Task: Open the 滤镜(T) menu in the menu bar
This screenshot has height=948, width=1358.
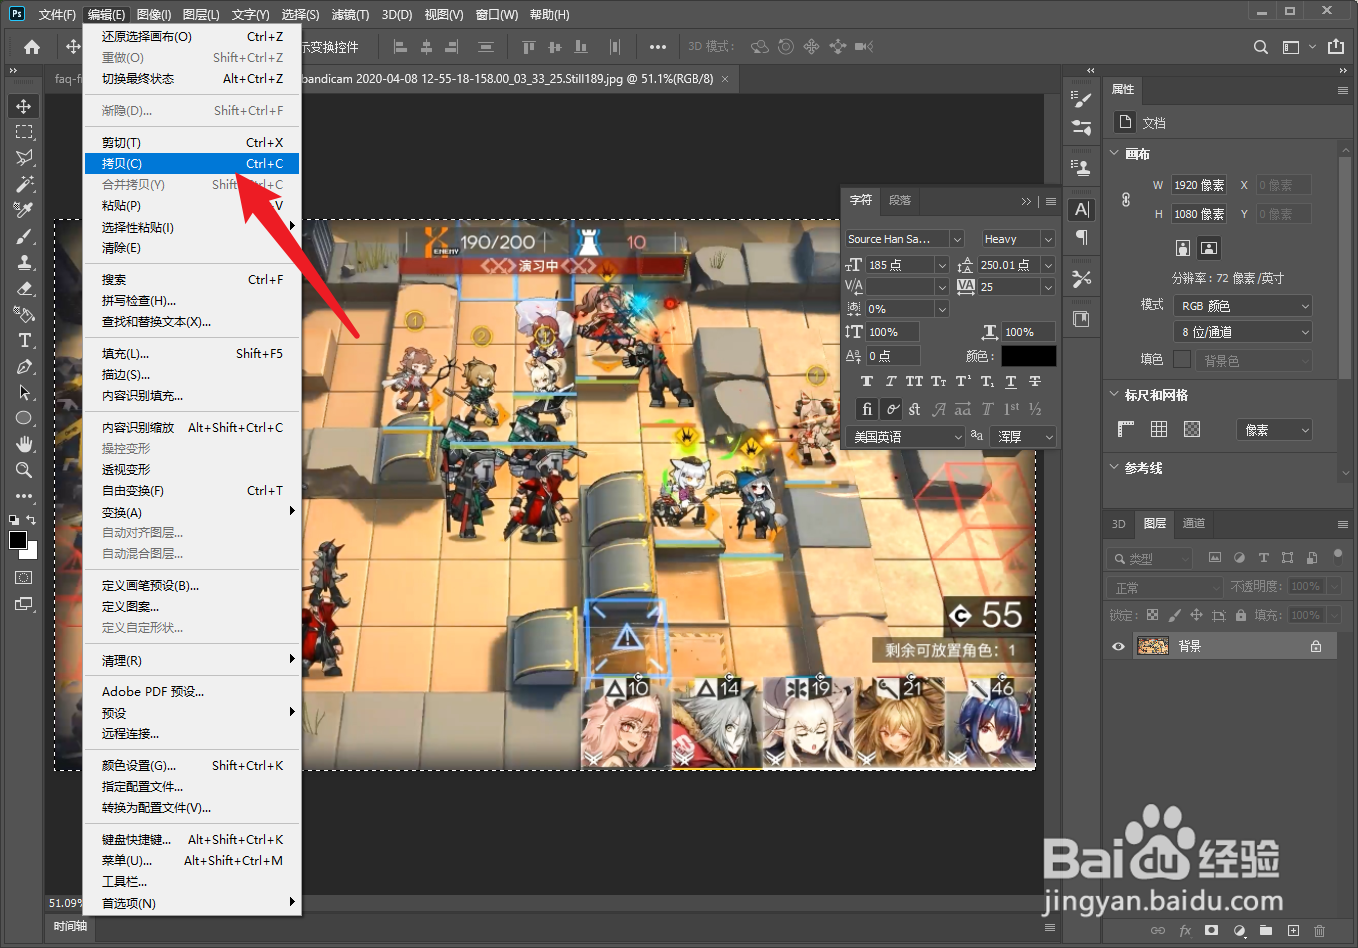Action: (350, 14)
